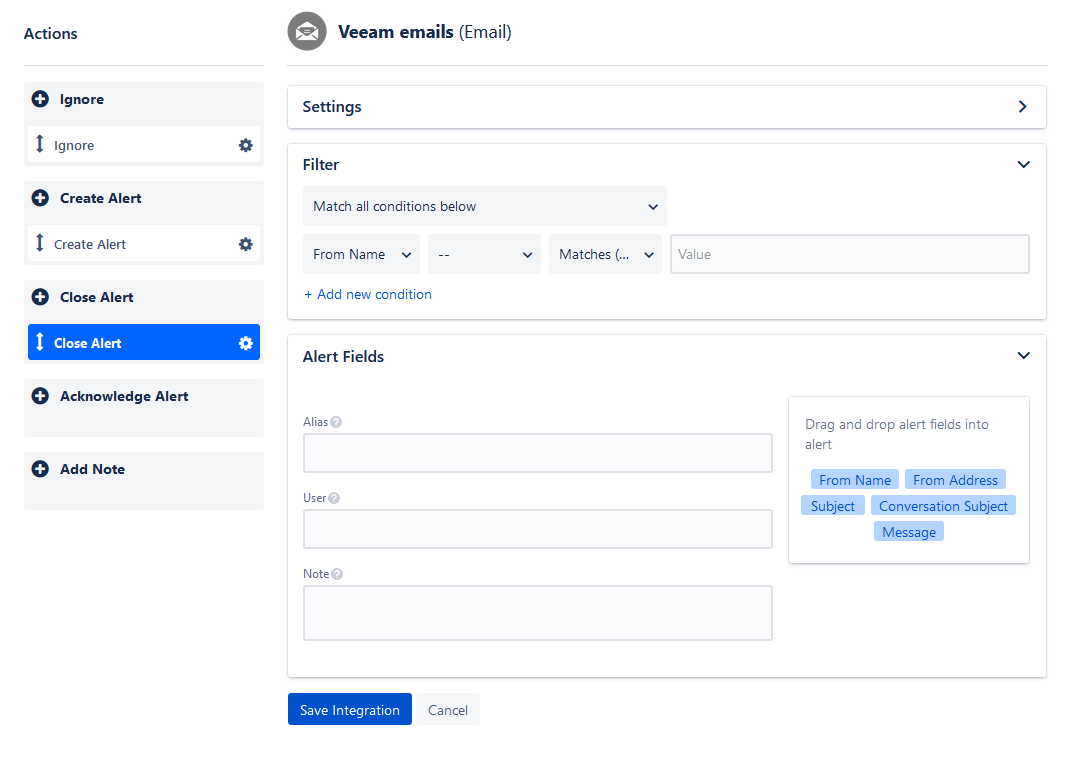Screen dimensions: 1073x771
Task: Click the Acknowledge Alert action header
Action: 124,397
